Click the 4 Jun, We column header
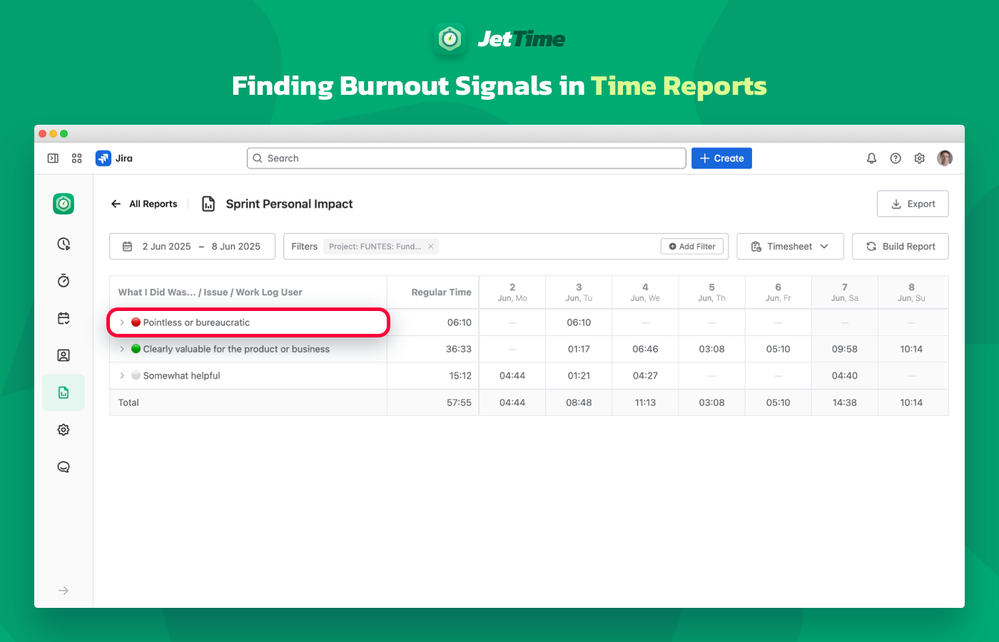 [x=645, y=292]
